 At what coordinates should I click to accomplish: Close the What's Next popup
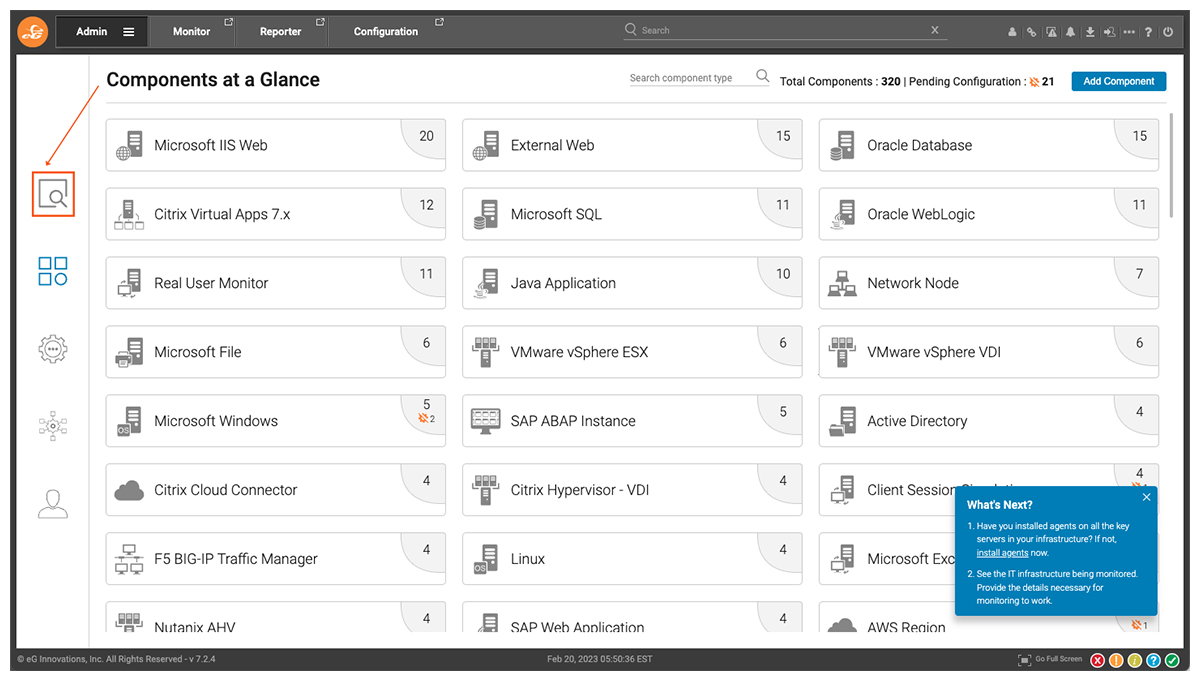point(1146,497)
